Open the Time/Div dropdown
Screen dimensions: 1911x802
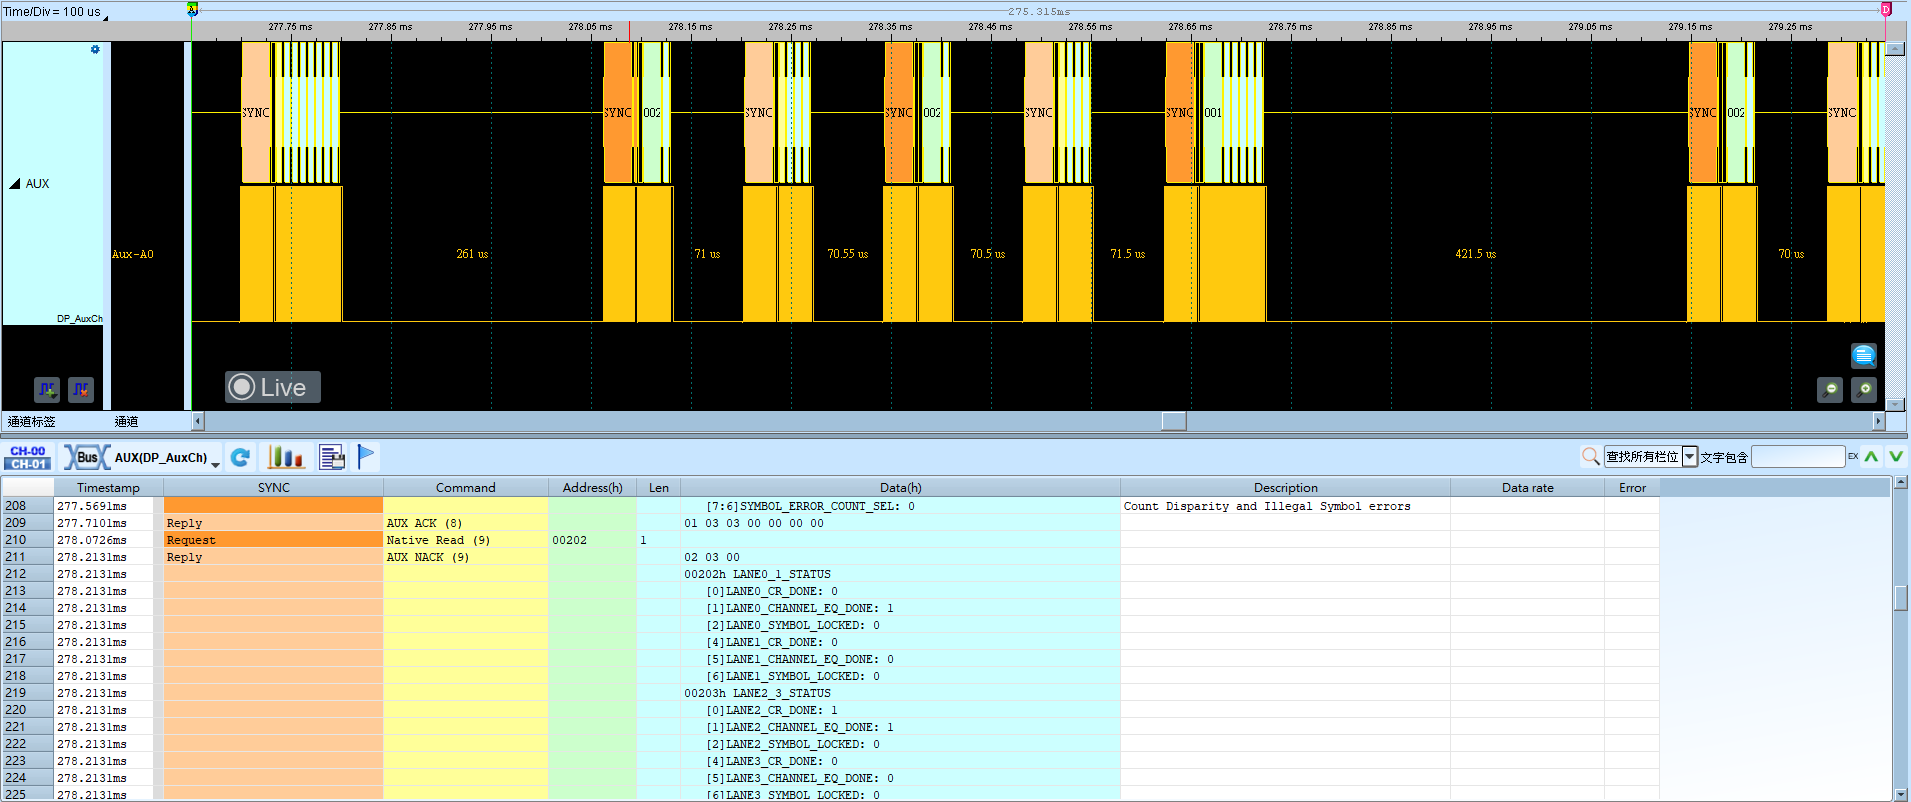(105, 16)
